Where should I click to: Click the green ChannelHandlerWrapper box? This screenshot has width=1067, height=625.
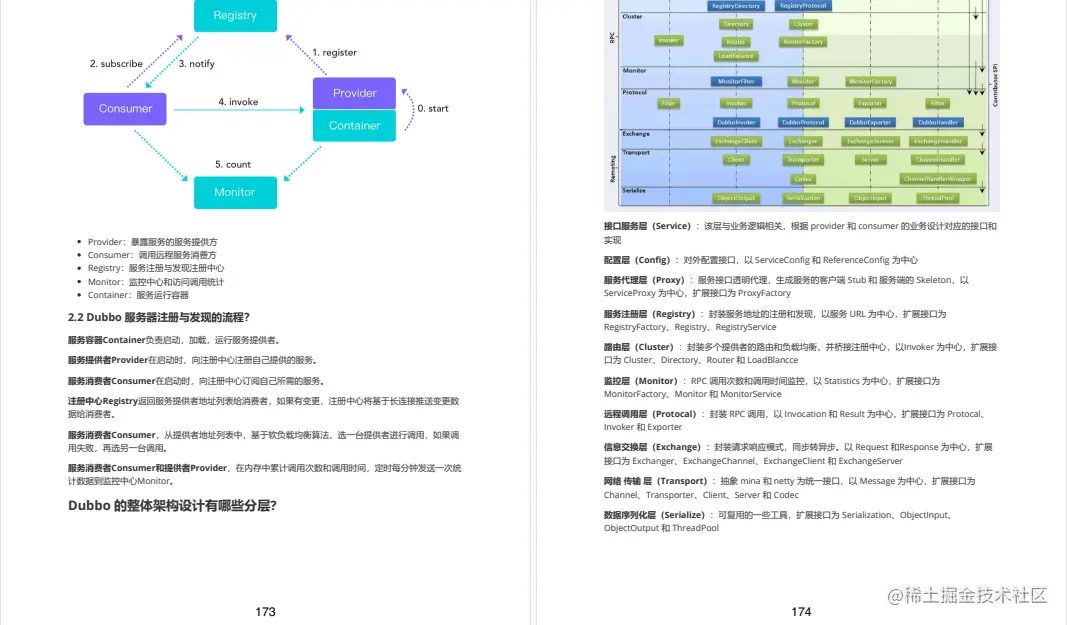[x=938, y=179]
